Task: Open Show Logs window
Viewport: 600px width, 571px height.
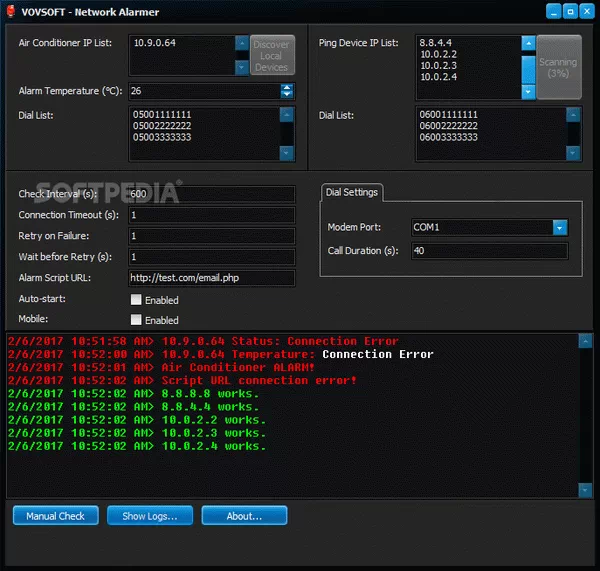Action: point(150,516)
